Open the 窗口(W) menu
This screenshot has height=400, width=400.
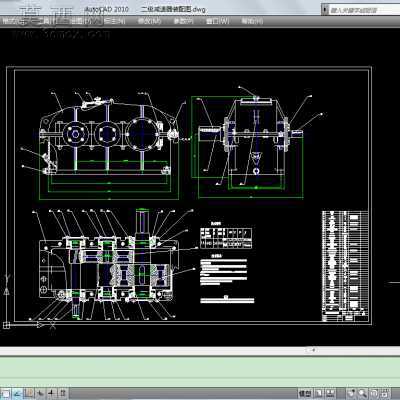(x=218, y=21)
